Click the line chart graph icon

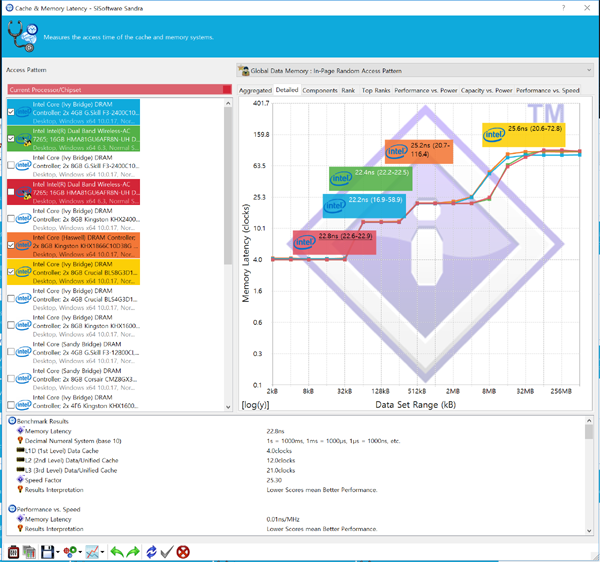click(92, 552)
